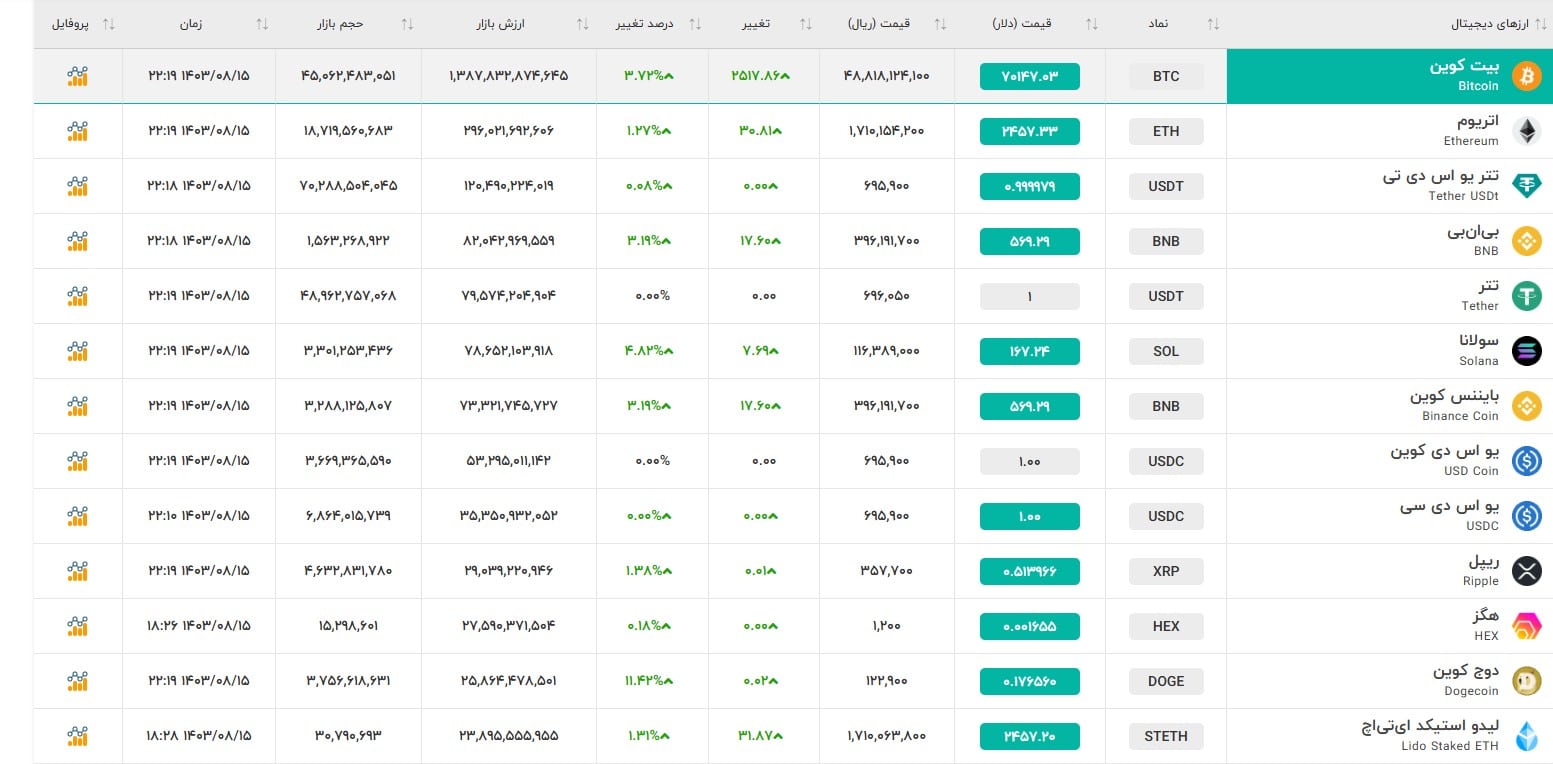Sort by market volume column header
Viewport: 1553px width, 764px height.
[335, 24]
